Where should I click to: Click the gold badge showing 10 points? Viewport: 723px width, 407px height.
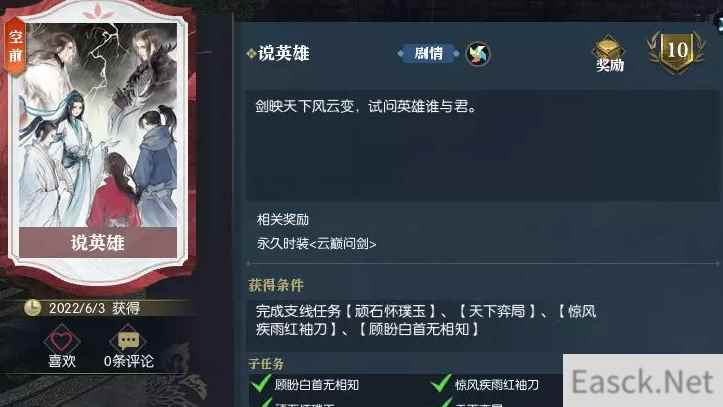click(676, 51)
